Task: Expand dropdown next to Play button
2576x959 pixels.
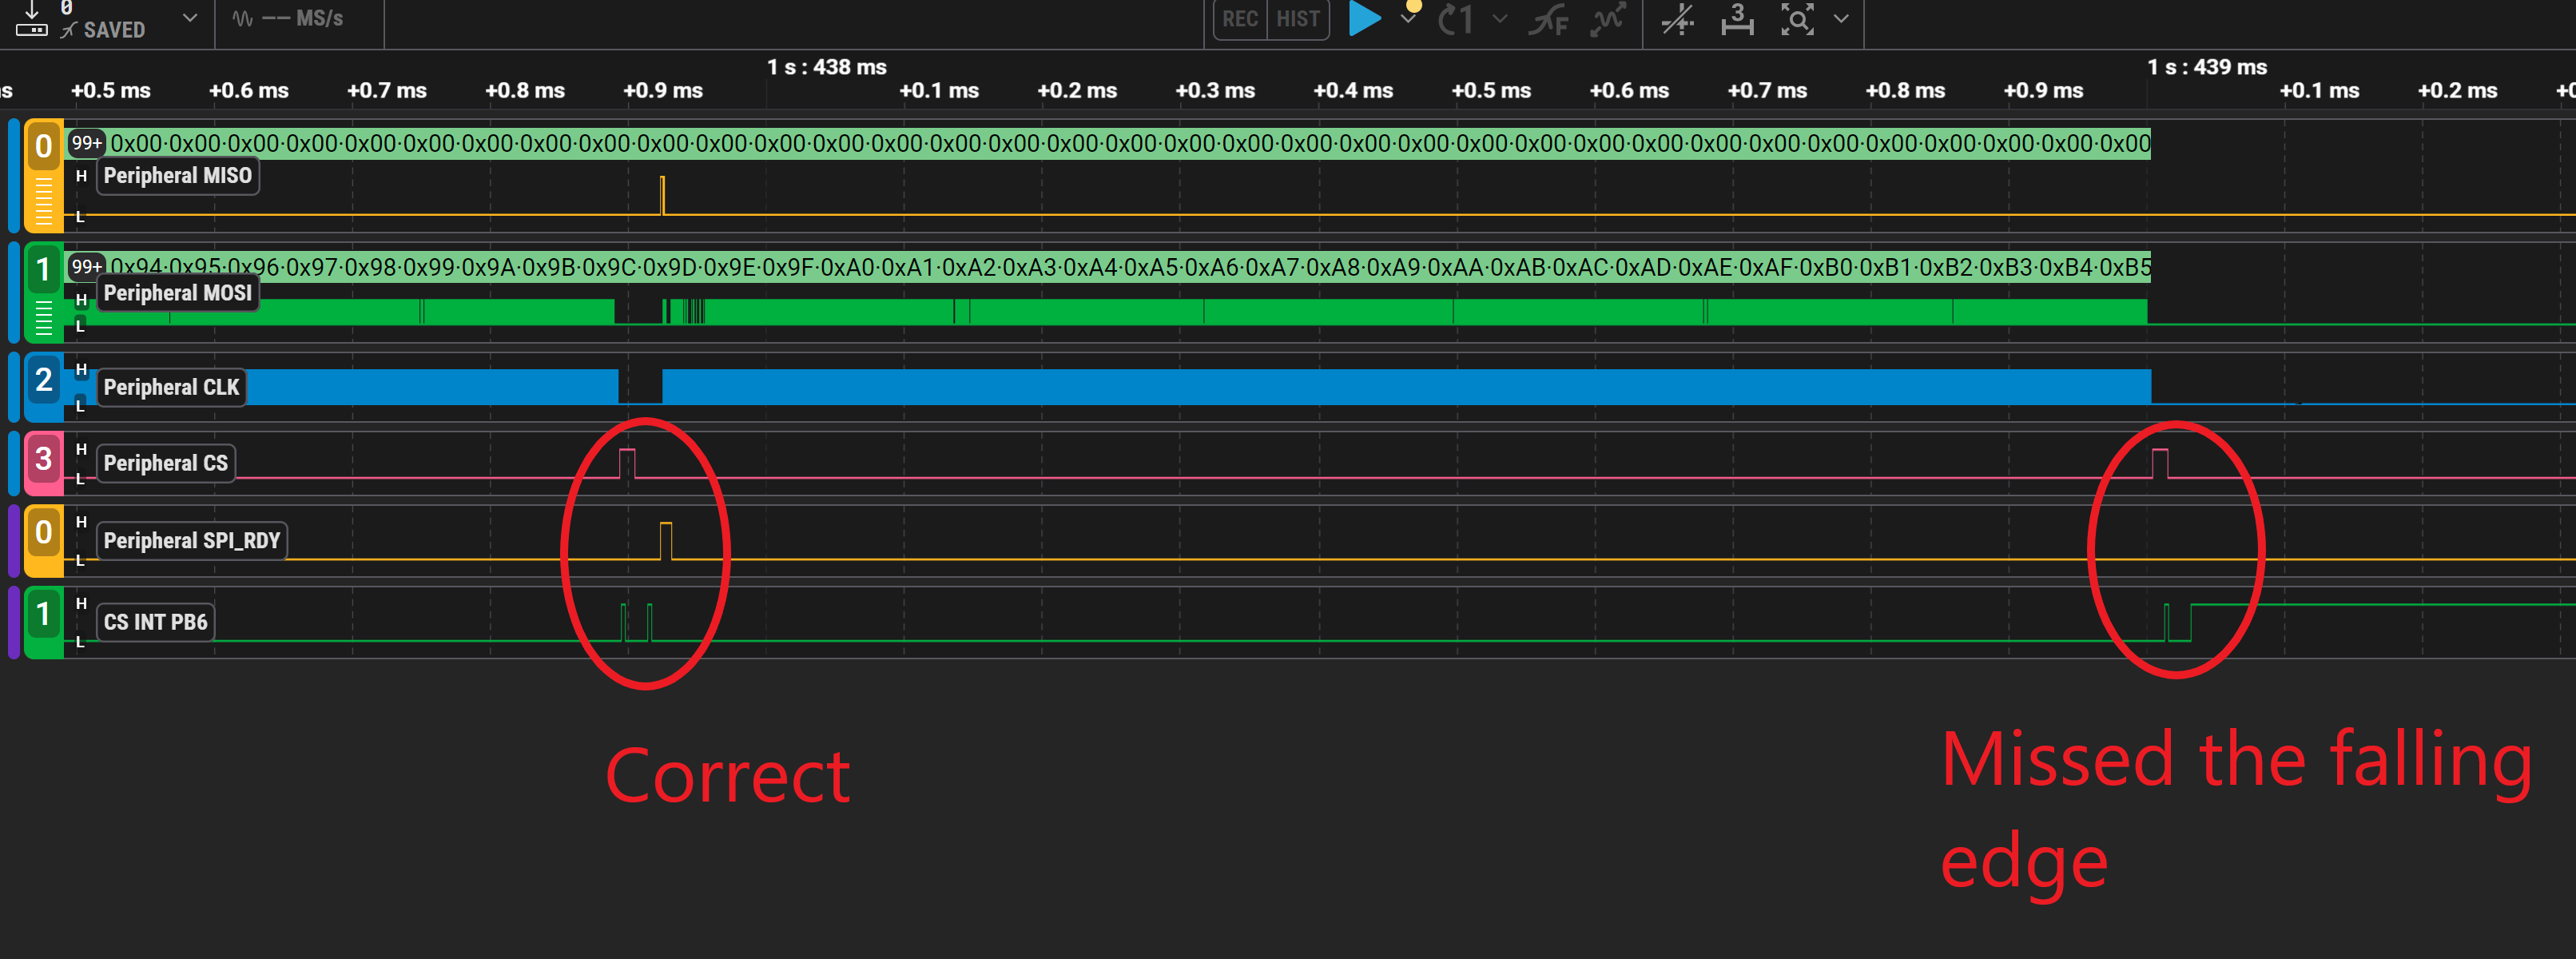Action: [x=1408, y=19]
